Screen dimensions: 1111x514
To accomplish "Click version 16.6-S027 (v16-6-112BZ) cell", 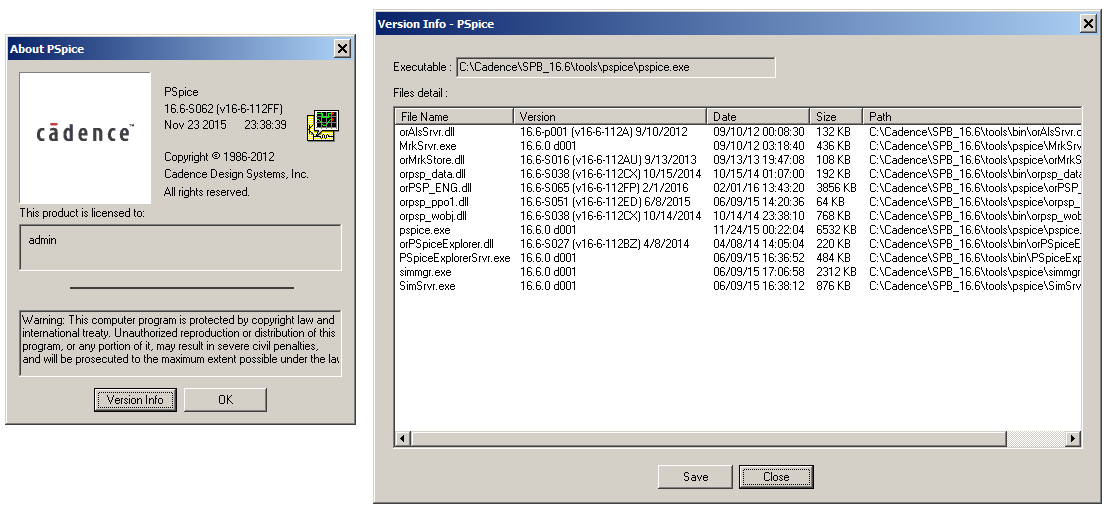I will (x=604, y=244).
